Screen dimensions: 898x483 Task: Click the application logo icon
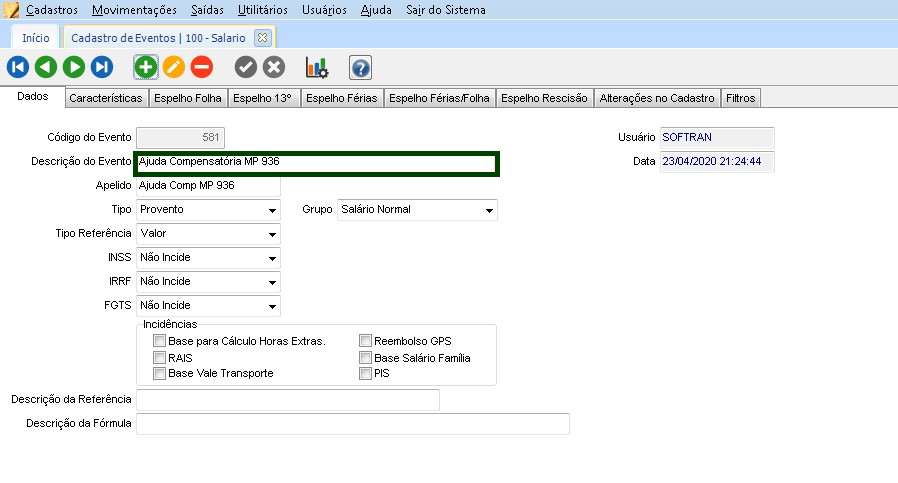11,10
